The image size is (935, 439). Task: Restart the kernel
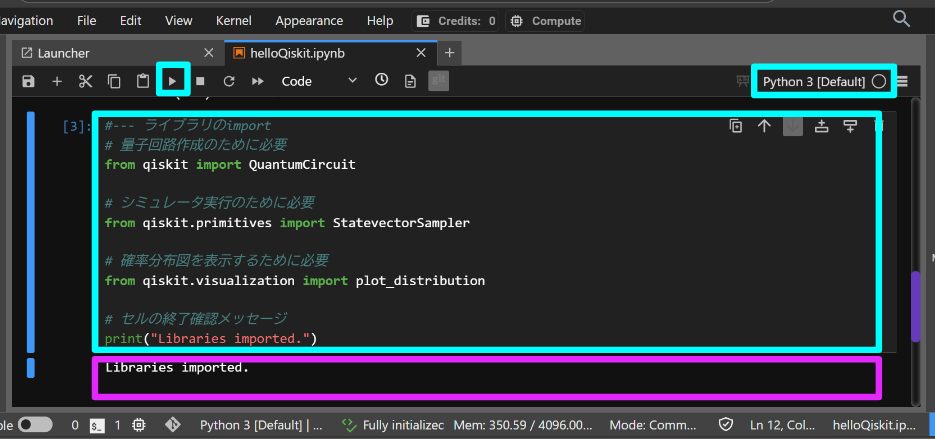click(x=229, y=81)
